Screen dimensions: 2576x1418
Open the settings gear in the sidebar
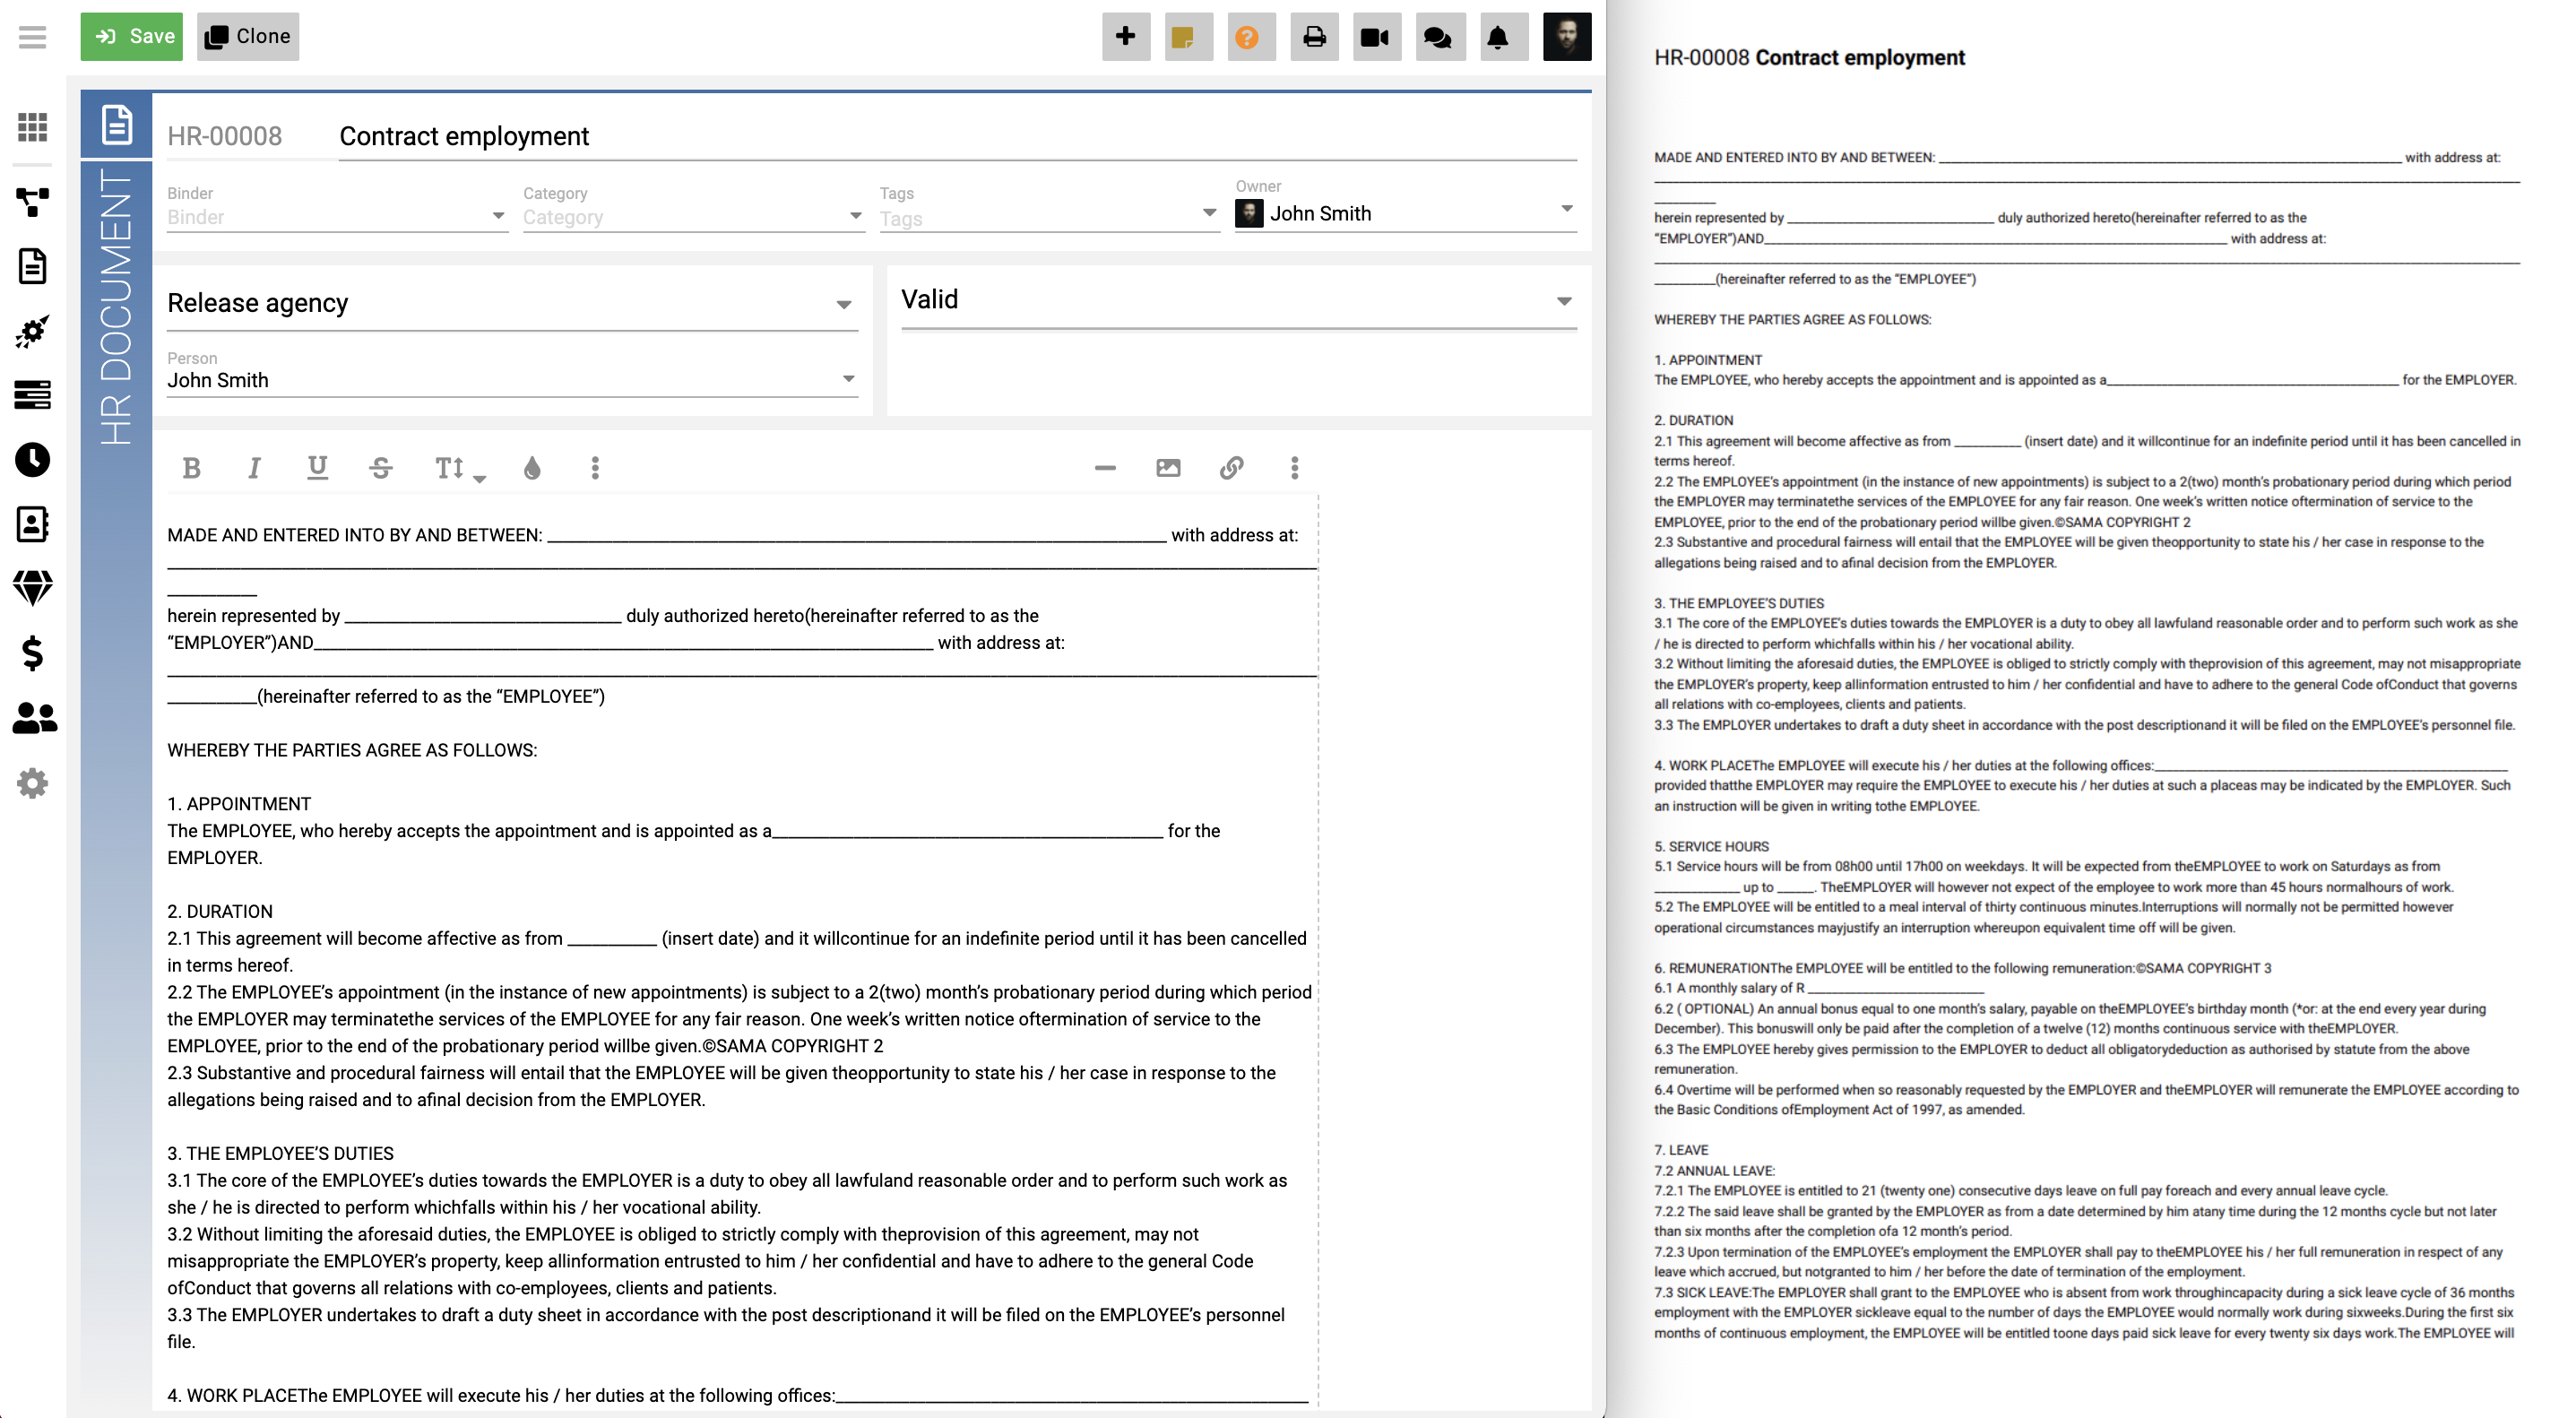click(x=33, y=783)
